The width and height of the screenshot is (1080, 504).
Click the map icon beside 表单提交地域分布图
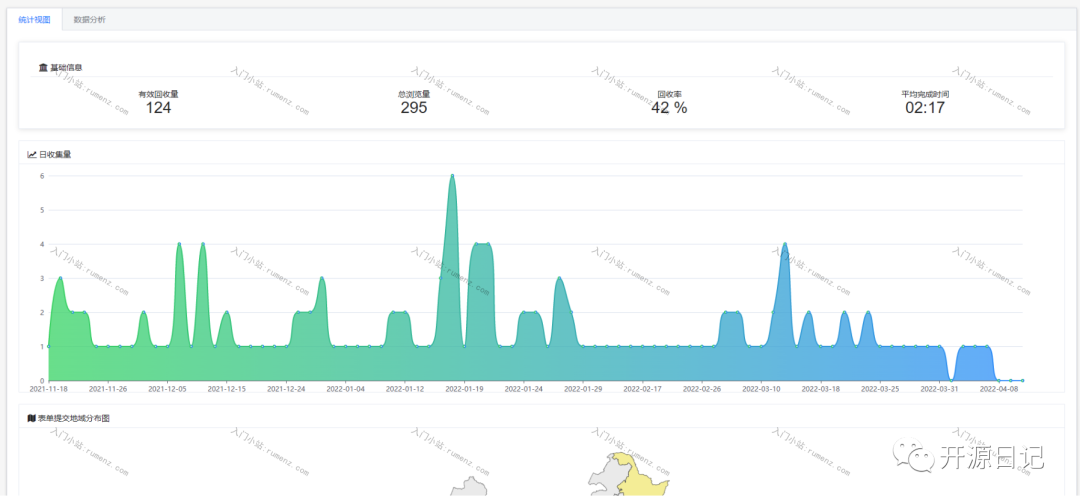coord(32,417)
